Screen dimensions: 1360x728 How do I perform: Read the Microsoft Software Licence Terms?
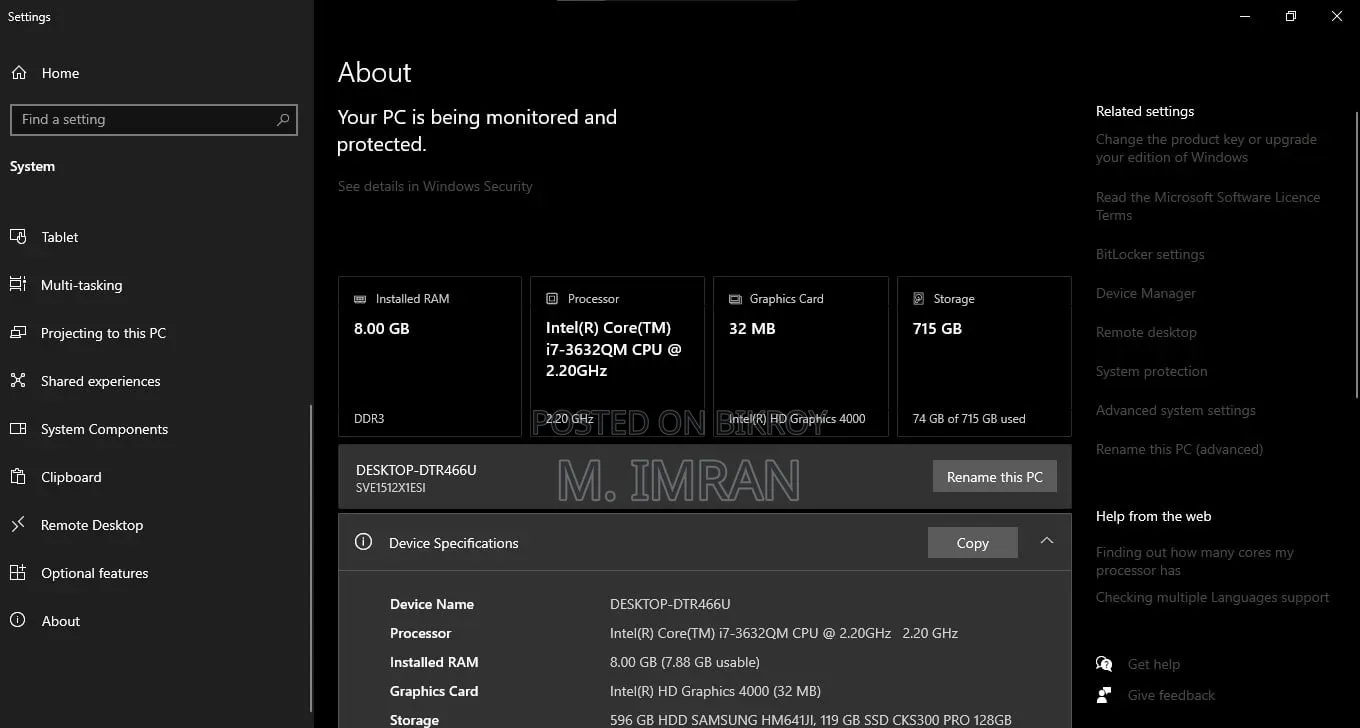click(1208, 206)
